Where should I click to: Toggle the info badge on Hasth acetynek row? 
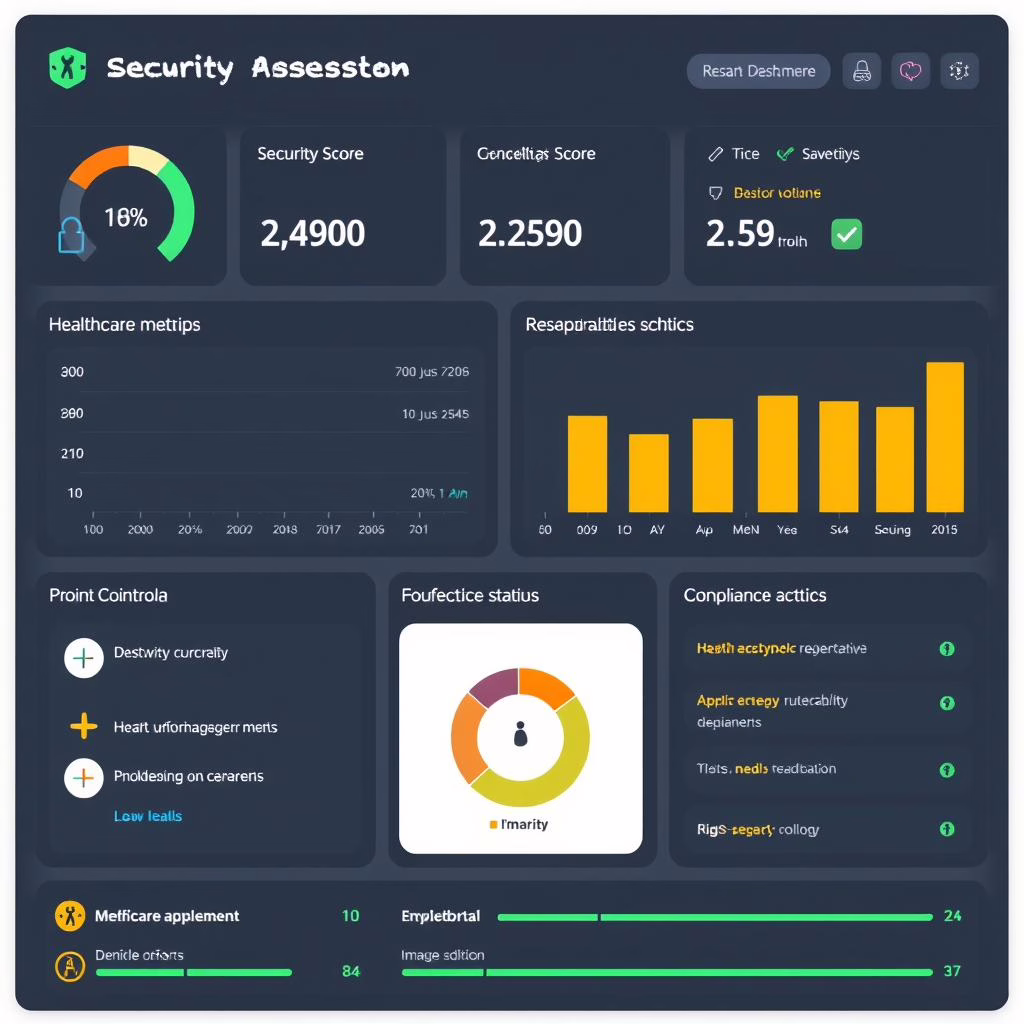[946, 648]
